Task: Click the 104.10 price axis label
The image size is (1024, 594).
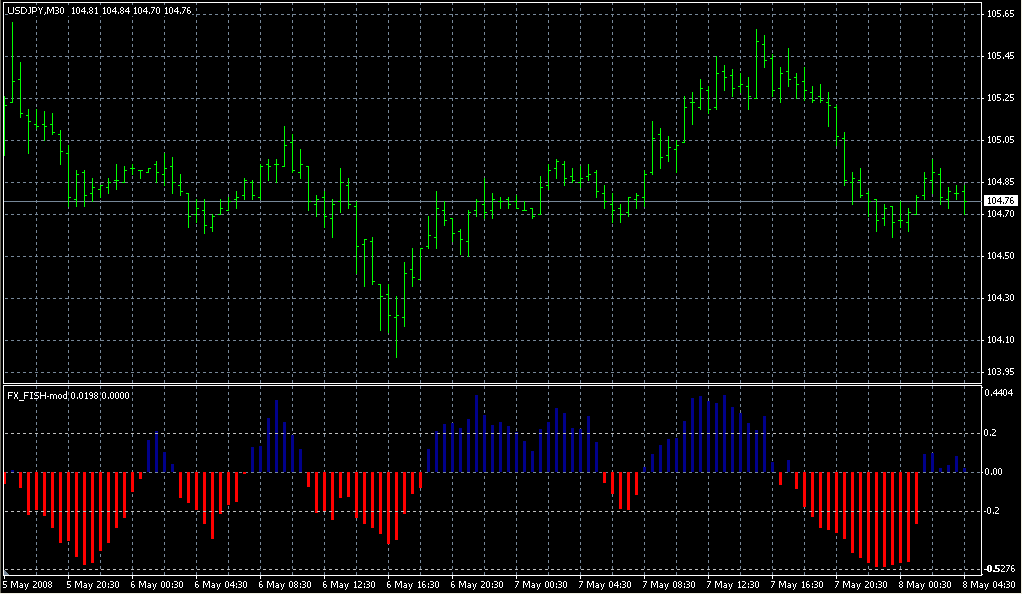Action: click(x=1000, y=340)
